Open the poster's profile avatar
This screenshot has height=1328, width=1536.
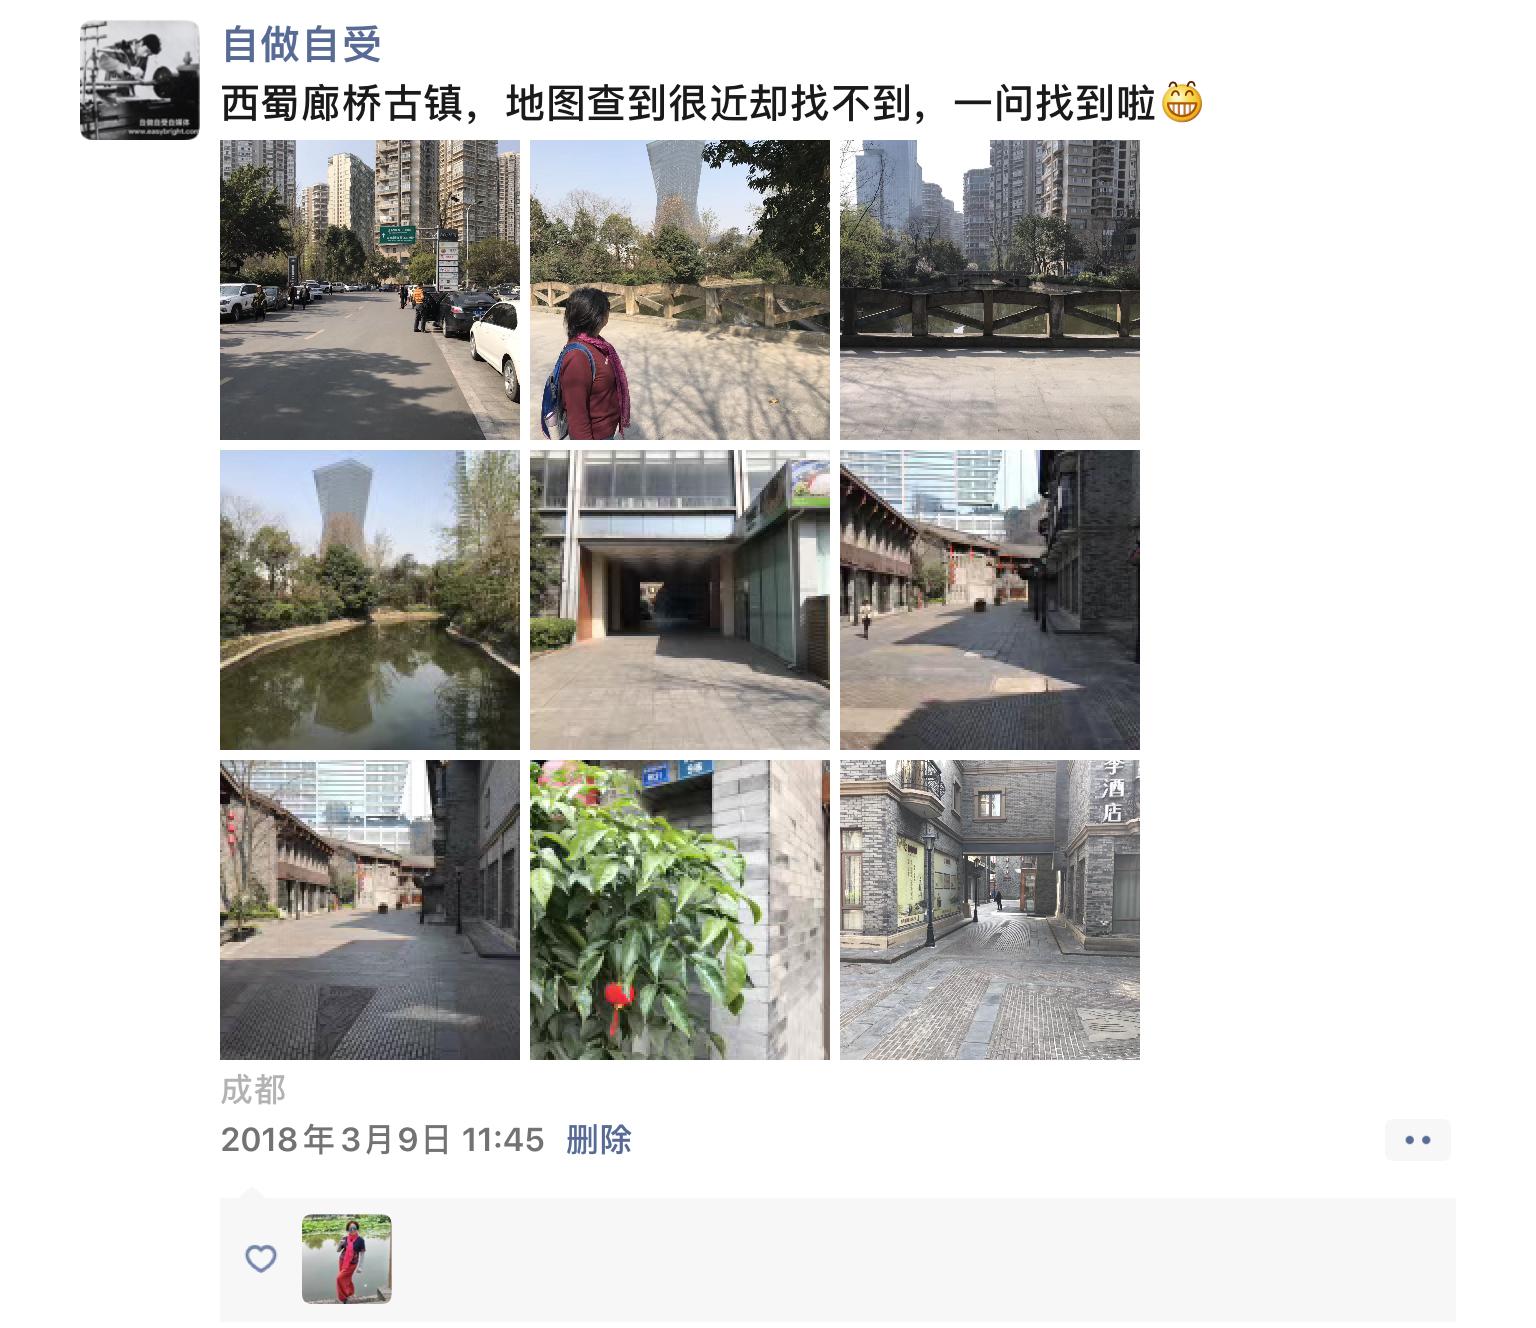[x=140, y=80]
